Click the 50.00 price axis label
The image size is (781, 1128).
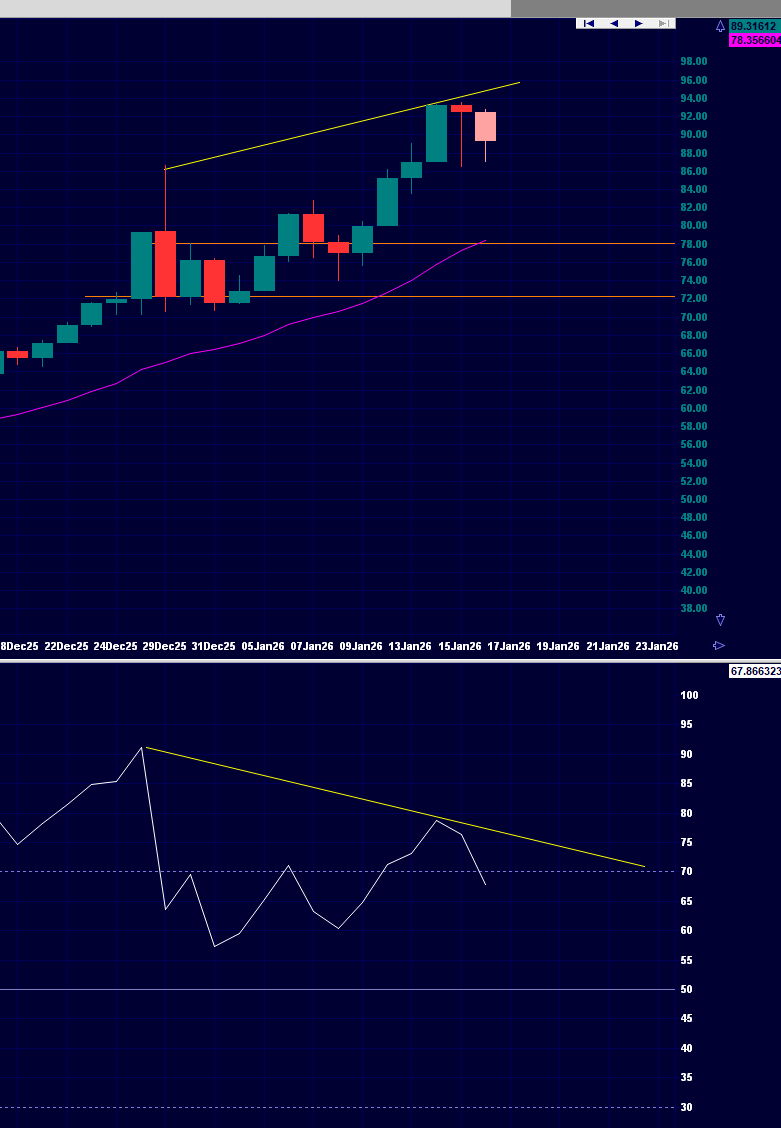694,499
